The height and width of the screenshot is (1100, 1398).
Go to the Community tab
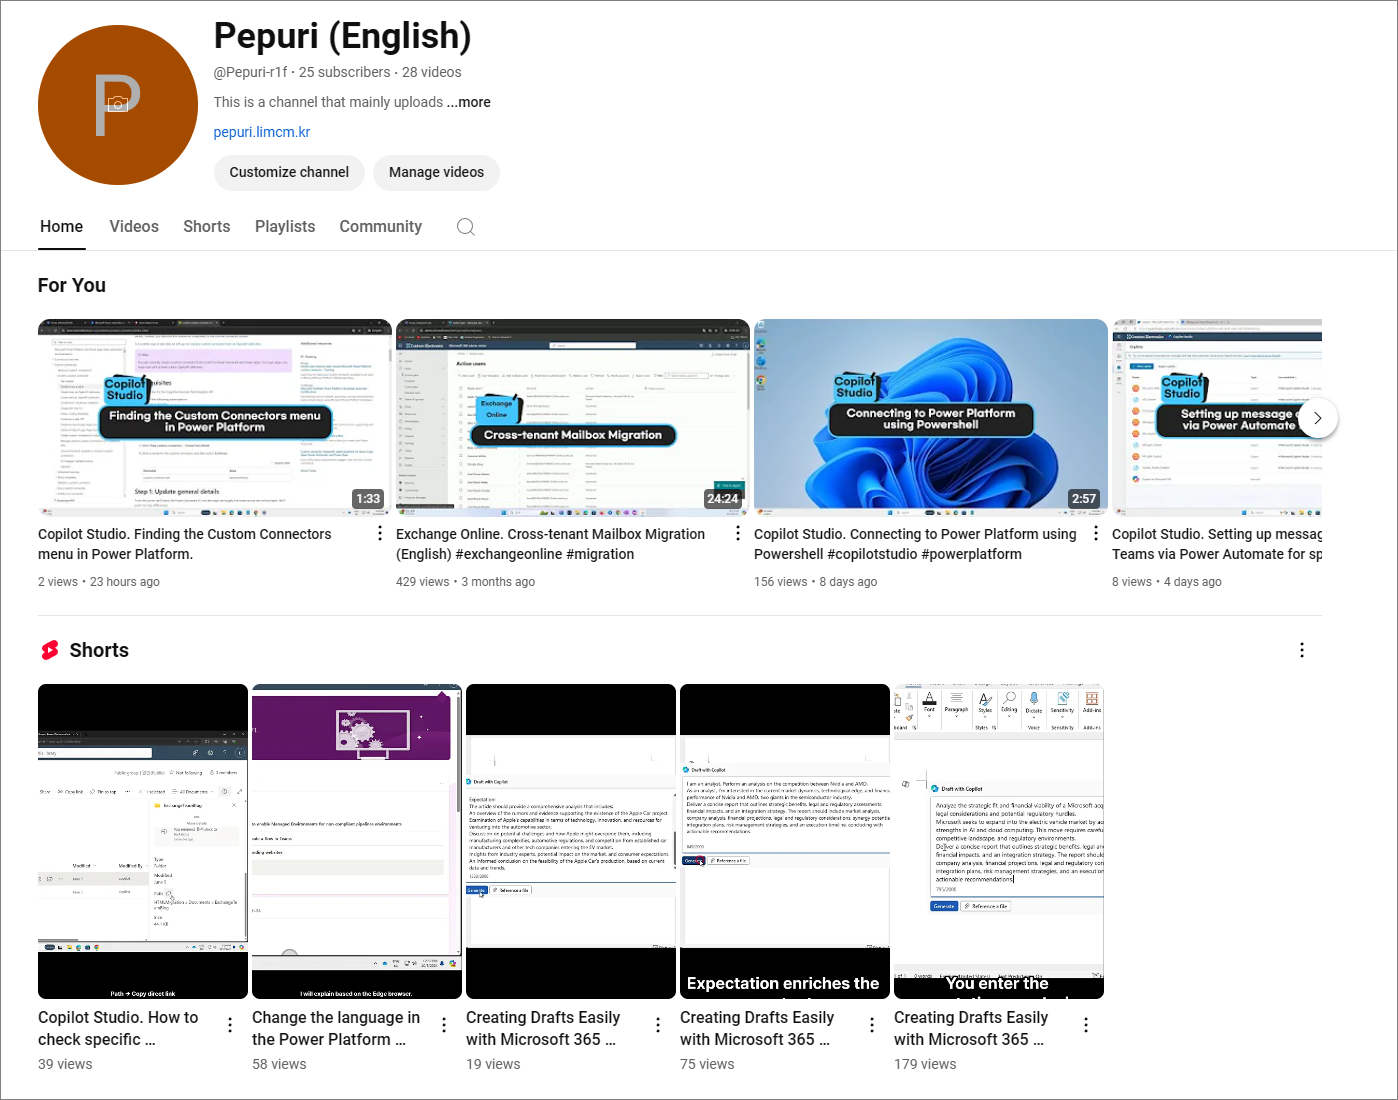tap(381, 227)
